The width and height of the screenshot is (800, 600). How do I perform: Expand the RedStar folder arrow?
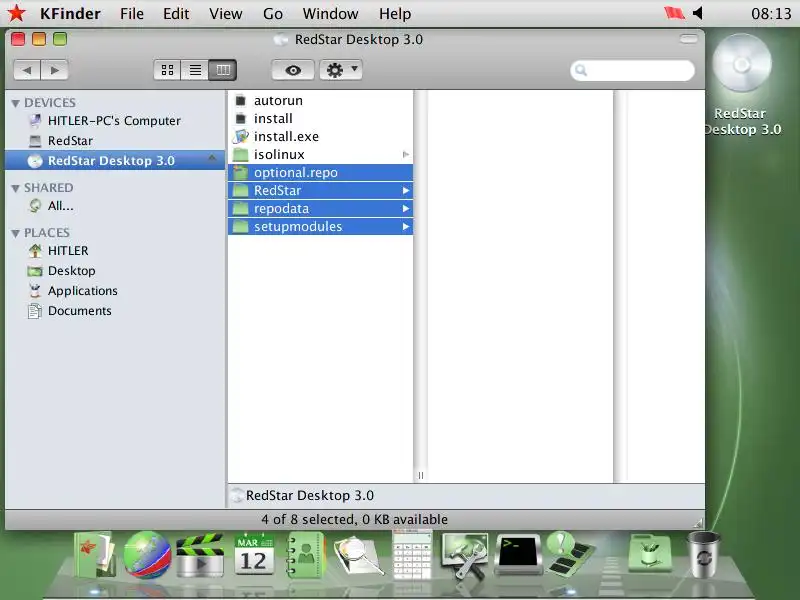click(406, 190)
